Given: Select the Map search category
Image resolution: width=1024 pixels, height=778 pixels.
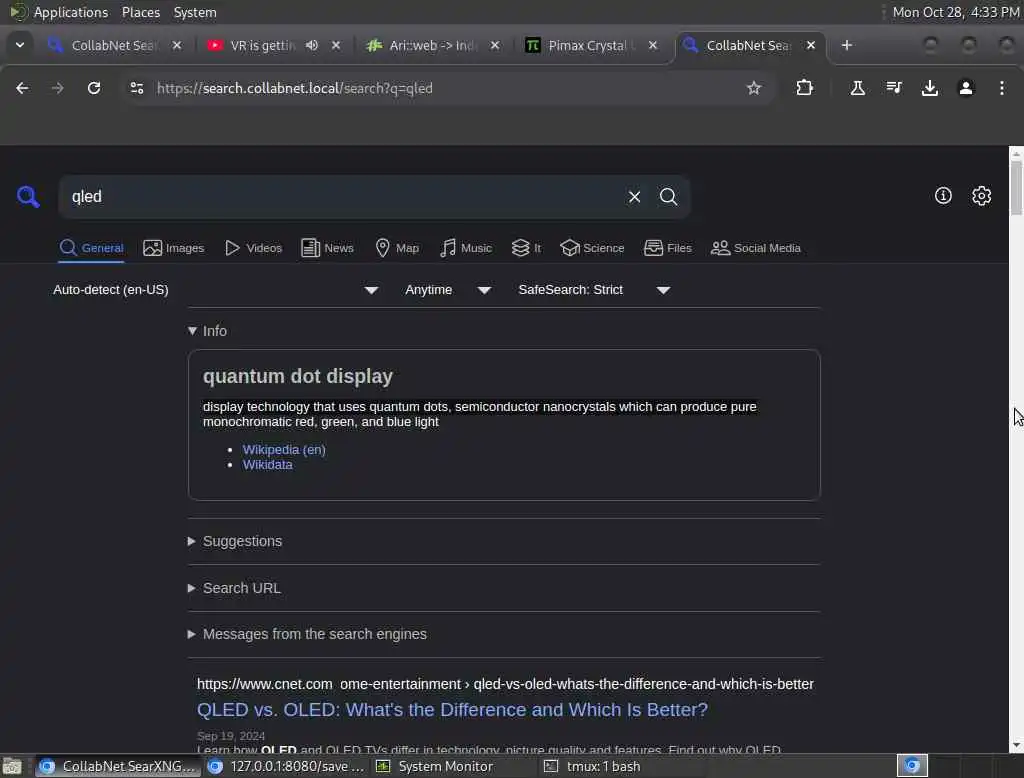Looking at the screenshot, I should pos(397,248).
